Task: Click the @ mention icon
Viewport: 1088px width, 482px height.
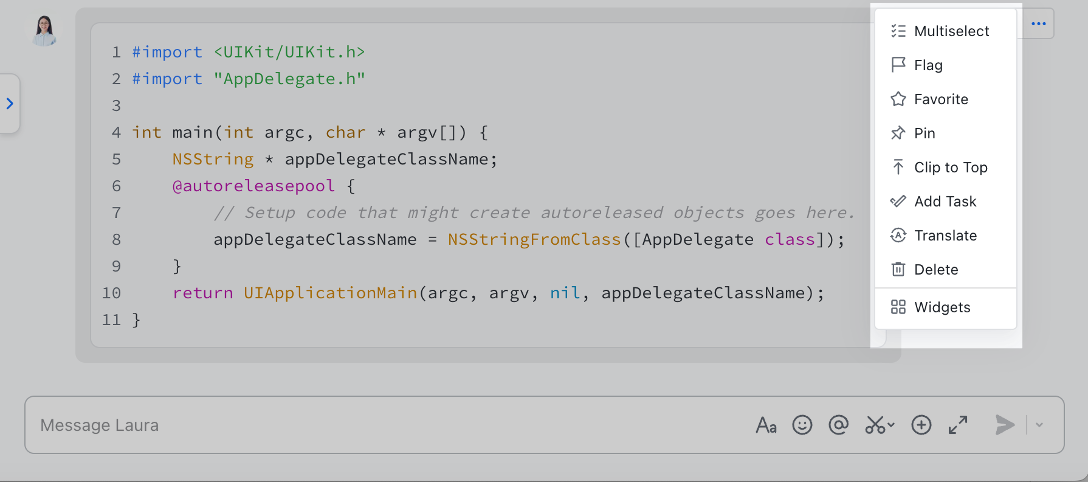Action: tap(839, 425)
